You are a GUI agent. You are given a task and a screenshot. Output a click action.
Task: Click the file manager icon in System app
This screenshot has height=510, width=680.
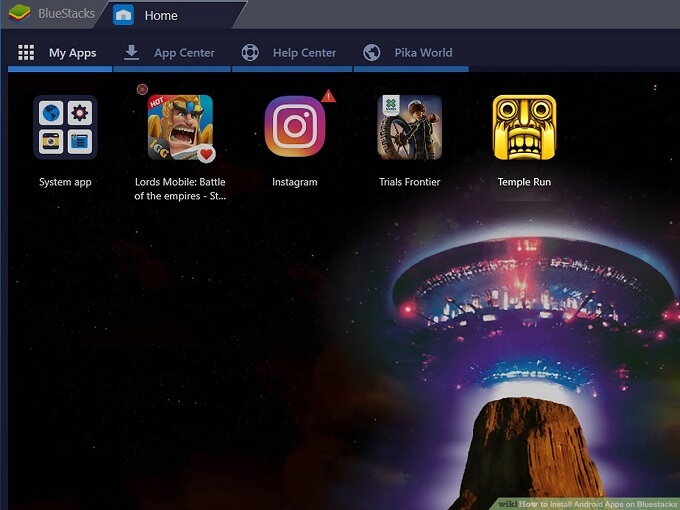tap(80, 141)
